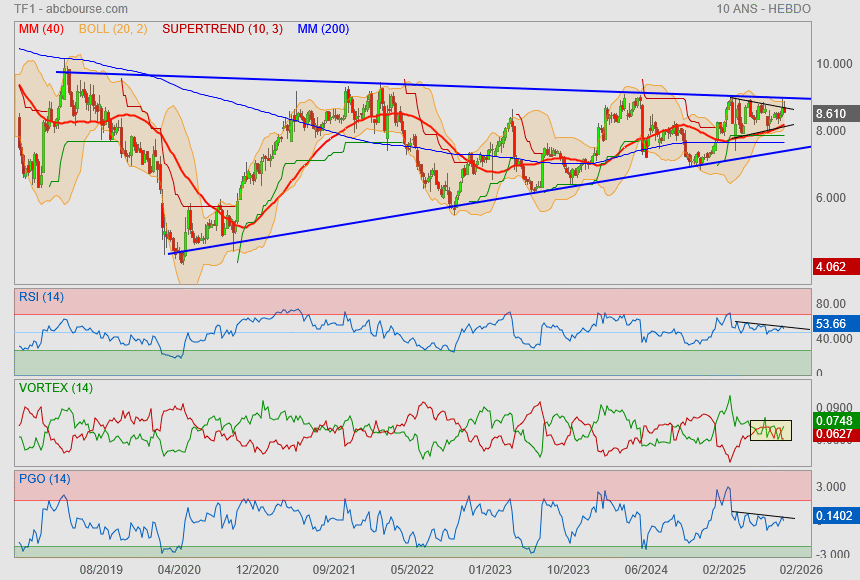This screenshot has height=580, width=860.
Task: Select the RSI (14) panel title
Action: pyautogui.click(x=41, y=296)
